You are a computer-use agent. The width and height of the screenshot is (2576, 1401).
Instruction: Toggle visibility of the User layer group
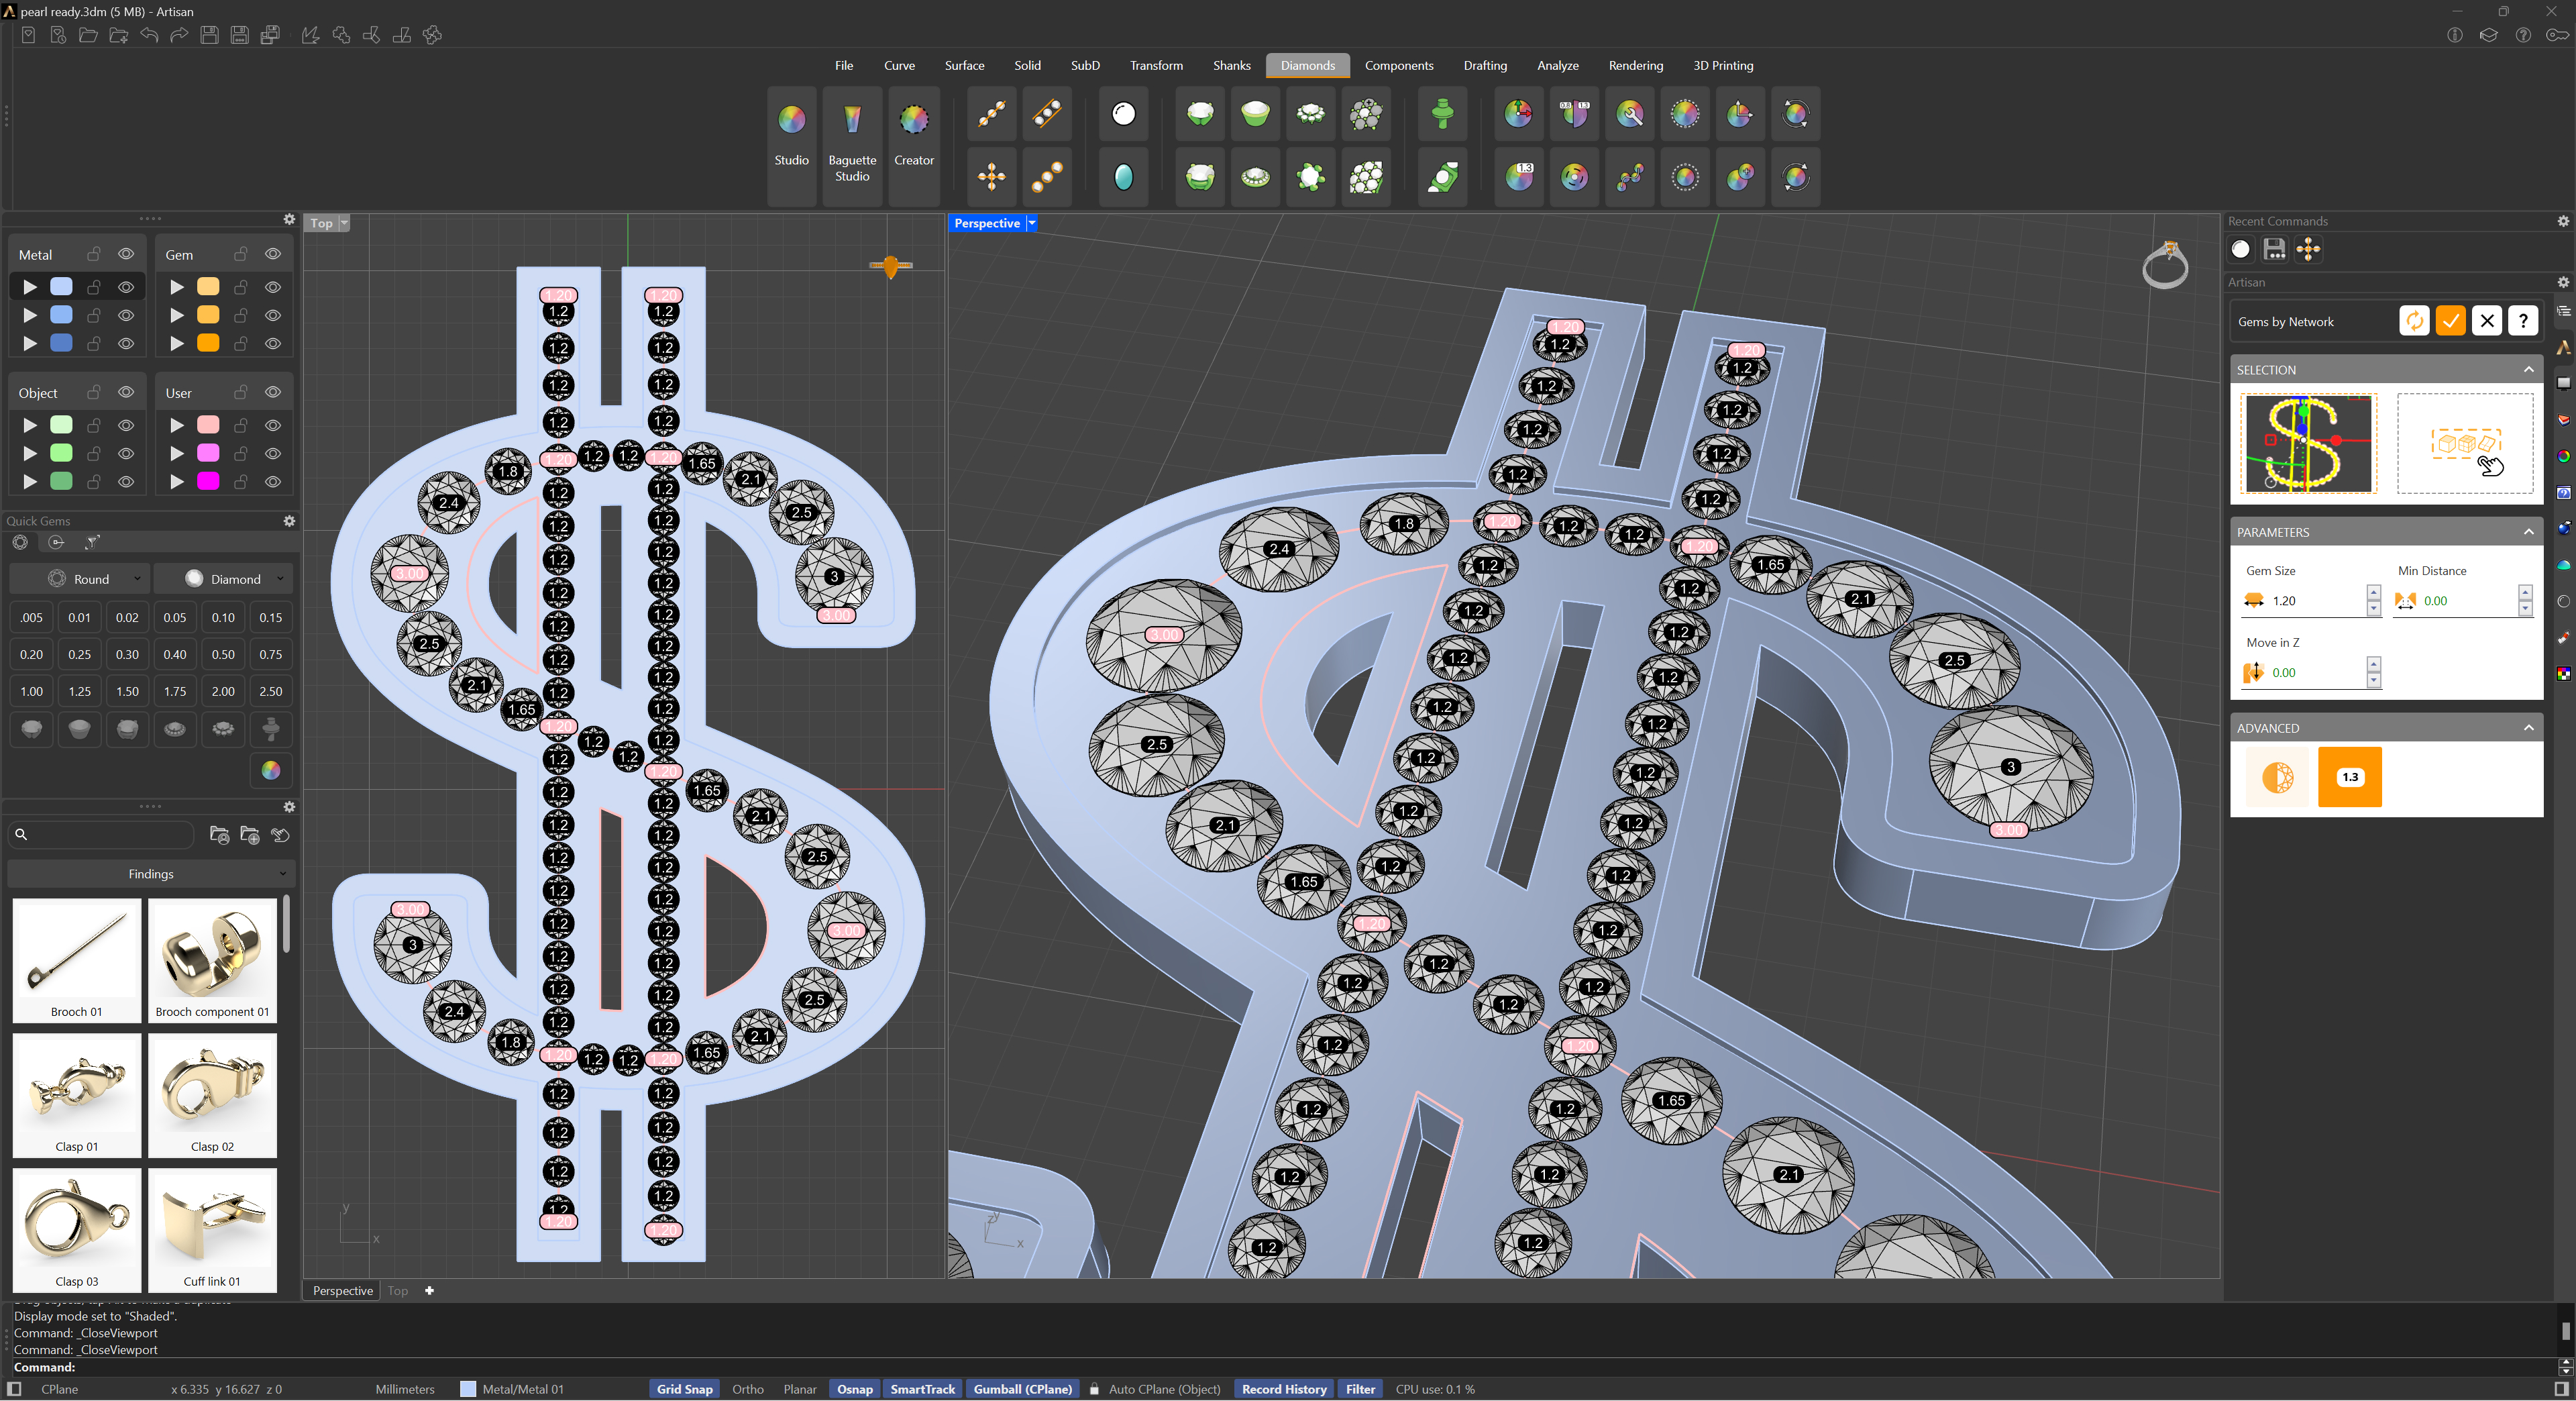273,392
